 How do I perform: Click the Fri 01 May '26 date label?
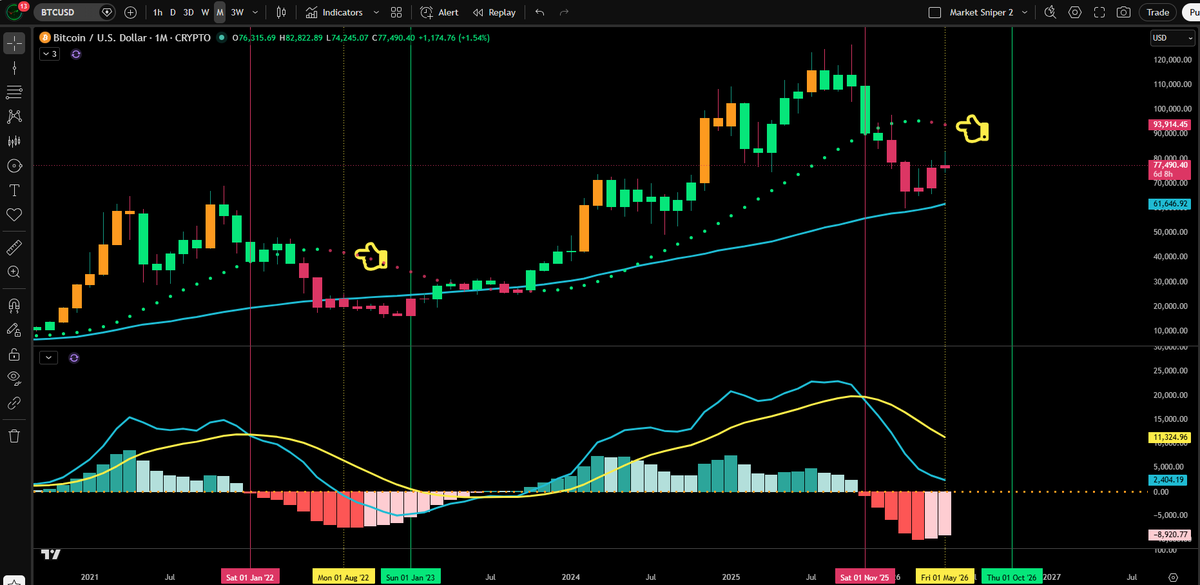pyautogui.click(x=946, y=577)
